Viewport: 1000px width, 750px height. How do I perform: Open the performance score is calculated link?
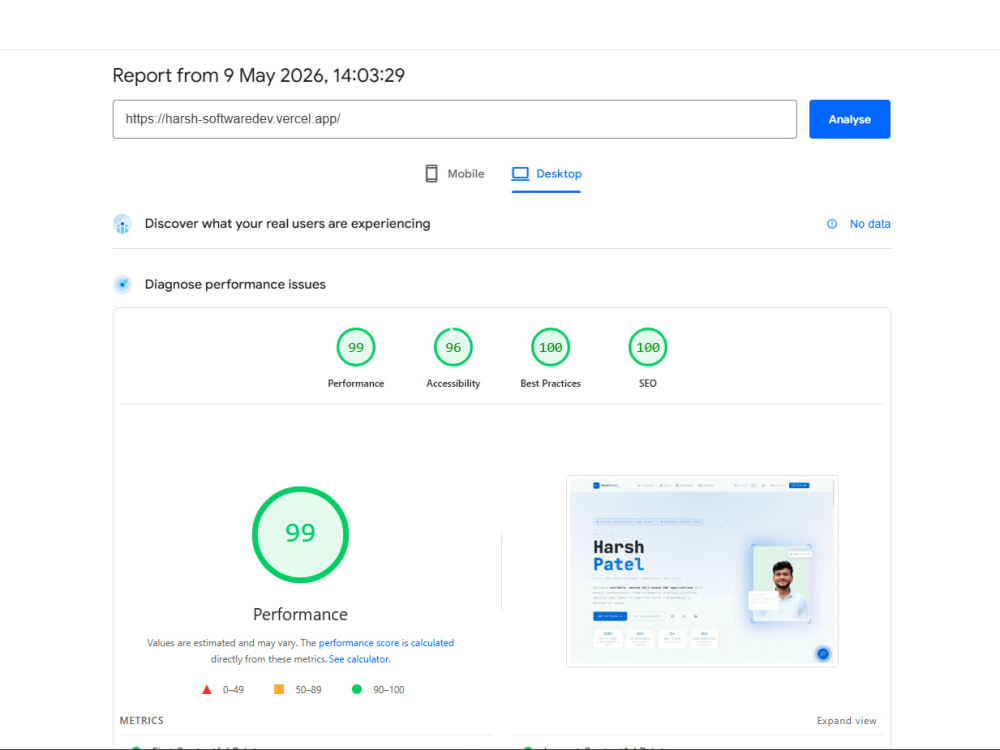386,643
